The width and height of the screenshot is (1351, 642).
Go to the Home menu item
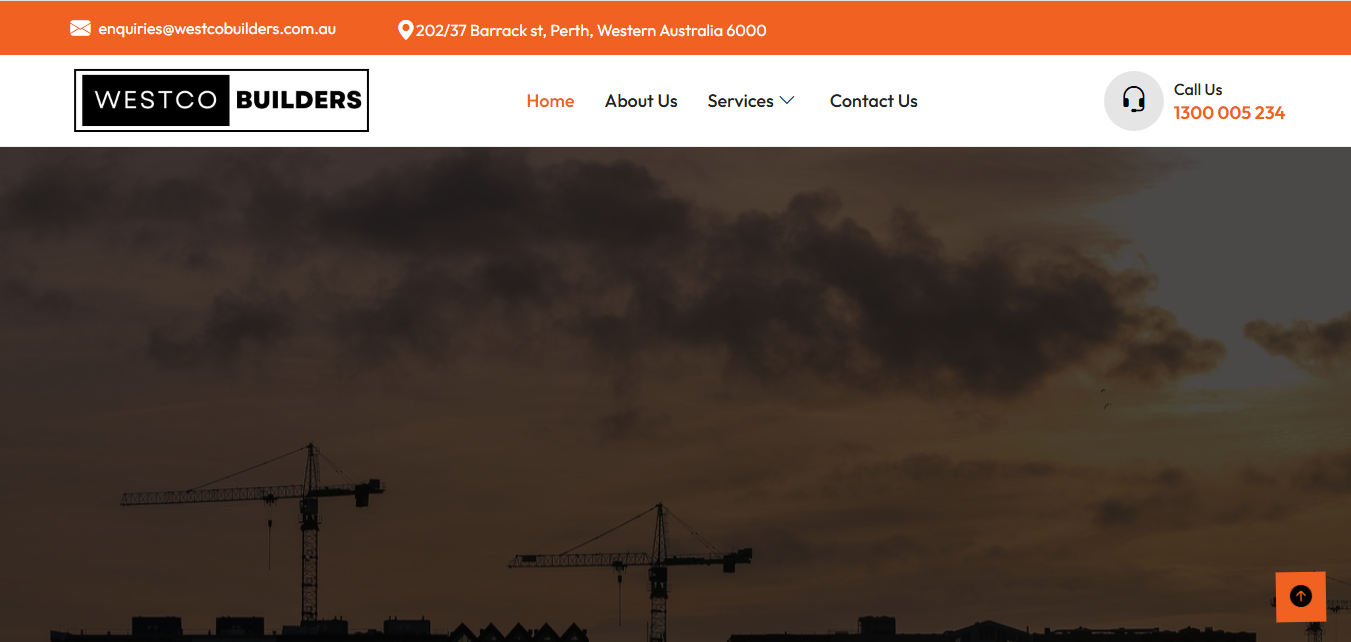click(x=550, y=101)
